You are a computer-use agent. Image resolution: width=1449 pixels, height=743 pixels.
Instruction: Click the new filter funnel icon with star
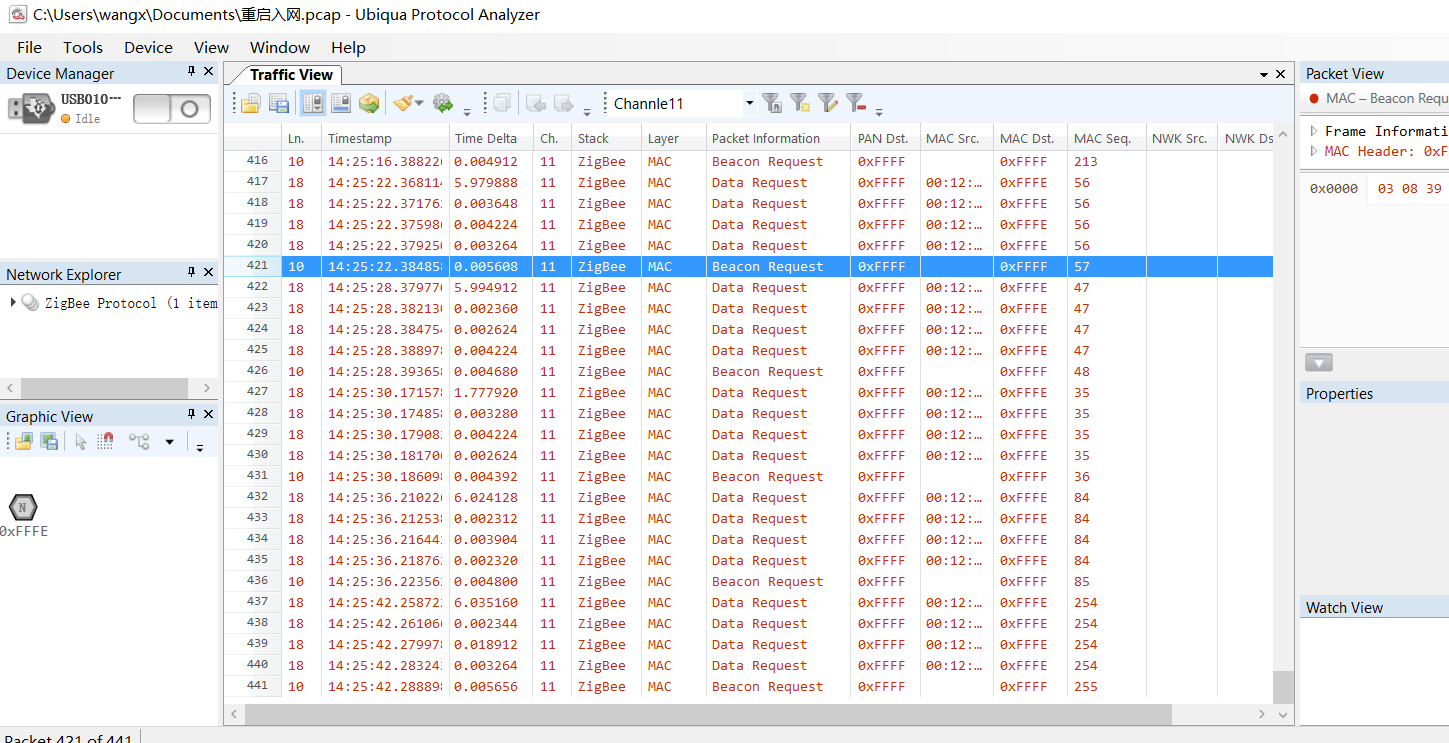pyautogui.click(x=799, y=103)
